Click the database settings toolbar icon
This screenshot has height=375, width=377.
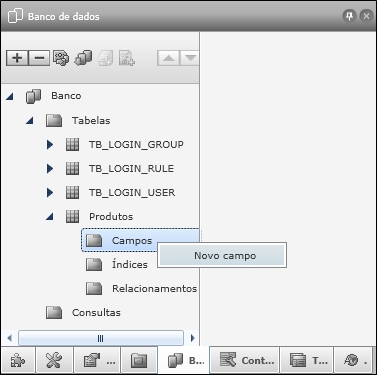61,58
